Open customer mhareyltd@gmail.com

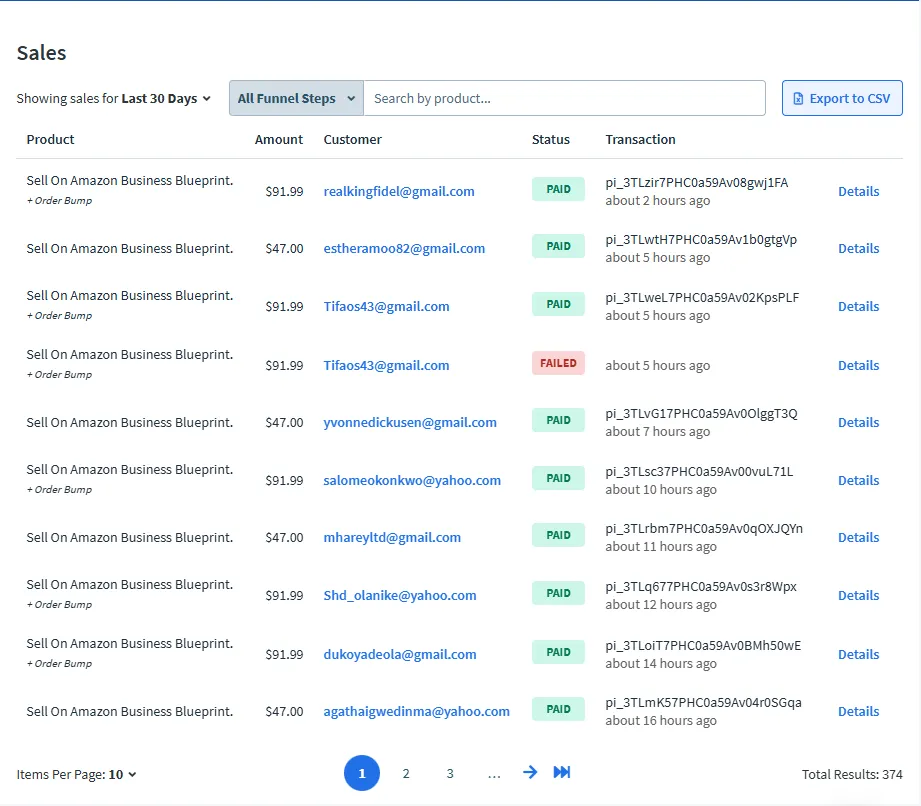(x=392, y=538)
